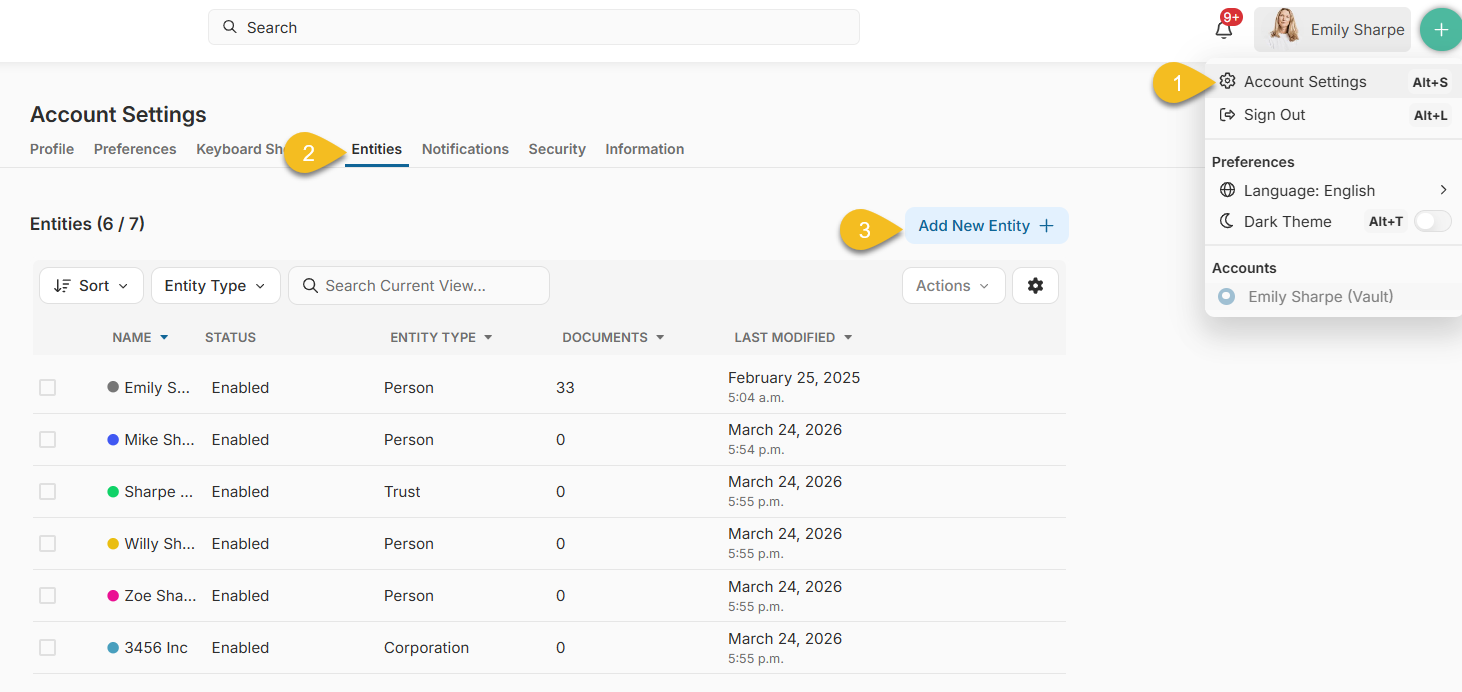Select the Account Settings gear icon
1462x692 pixels.
point(1228,81)
